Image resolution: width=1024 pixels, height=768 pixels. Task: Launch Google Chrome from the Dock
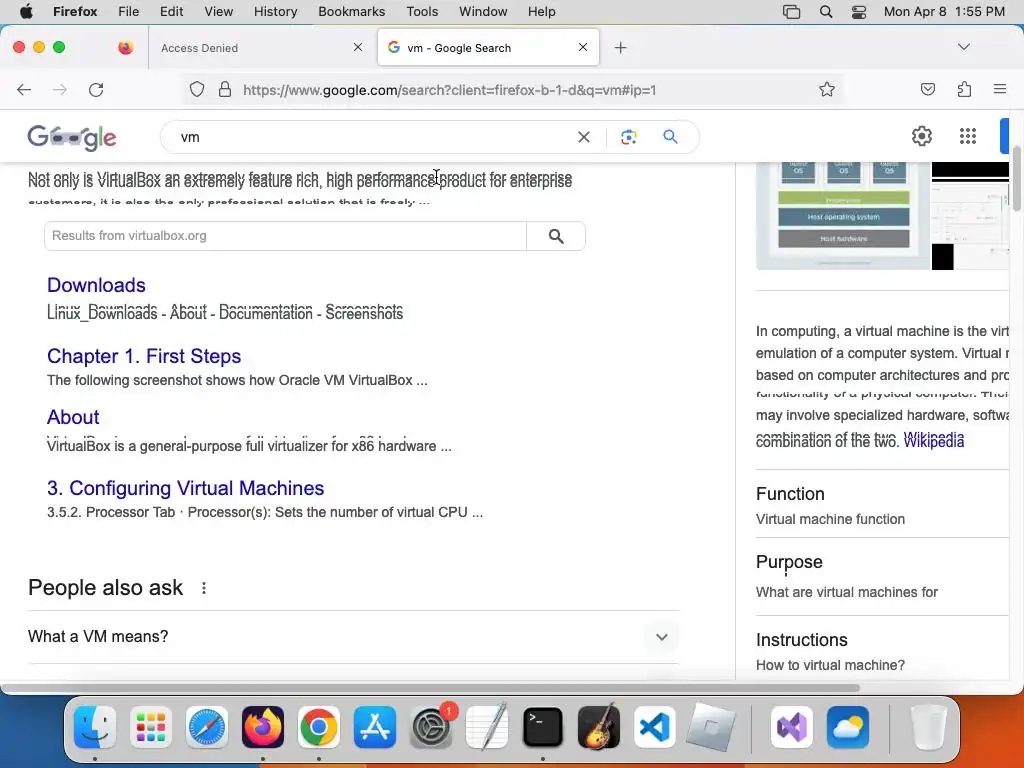(x=319, y=727)
